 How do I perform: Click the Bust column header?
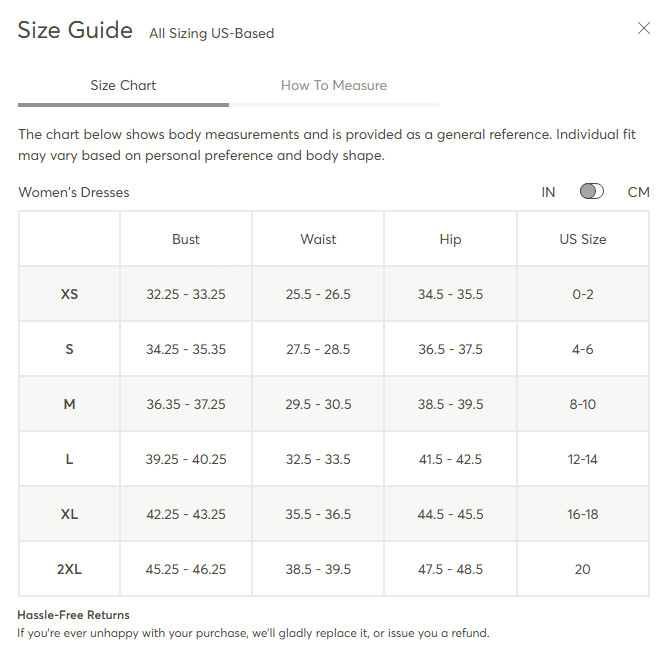point(186,239)
